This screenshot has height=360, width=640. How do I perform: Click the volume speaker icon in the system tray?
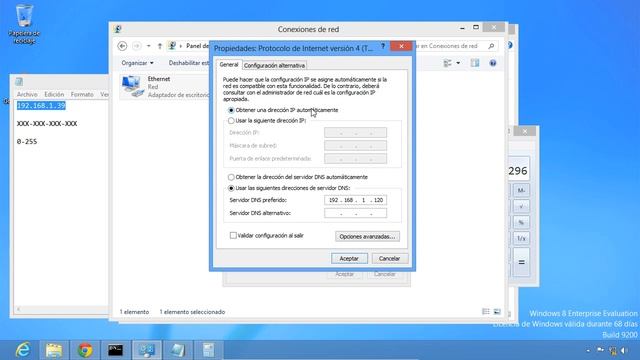pyautogui.click(x=624, y=350)
